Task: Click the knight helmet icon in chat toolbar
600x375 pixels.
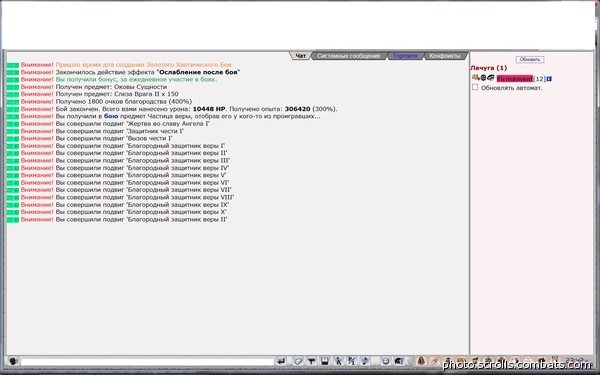Action: (x=399, y=361)
